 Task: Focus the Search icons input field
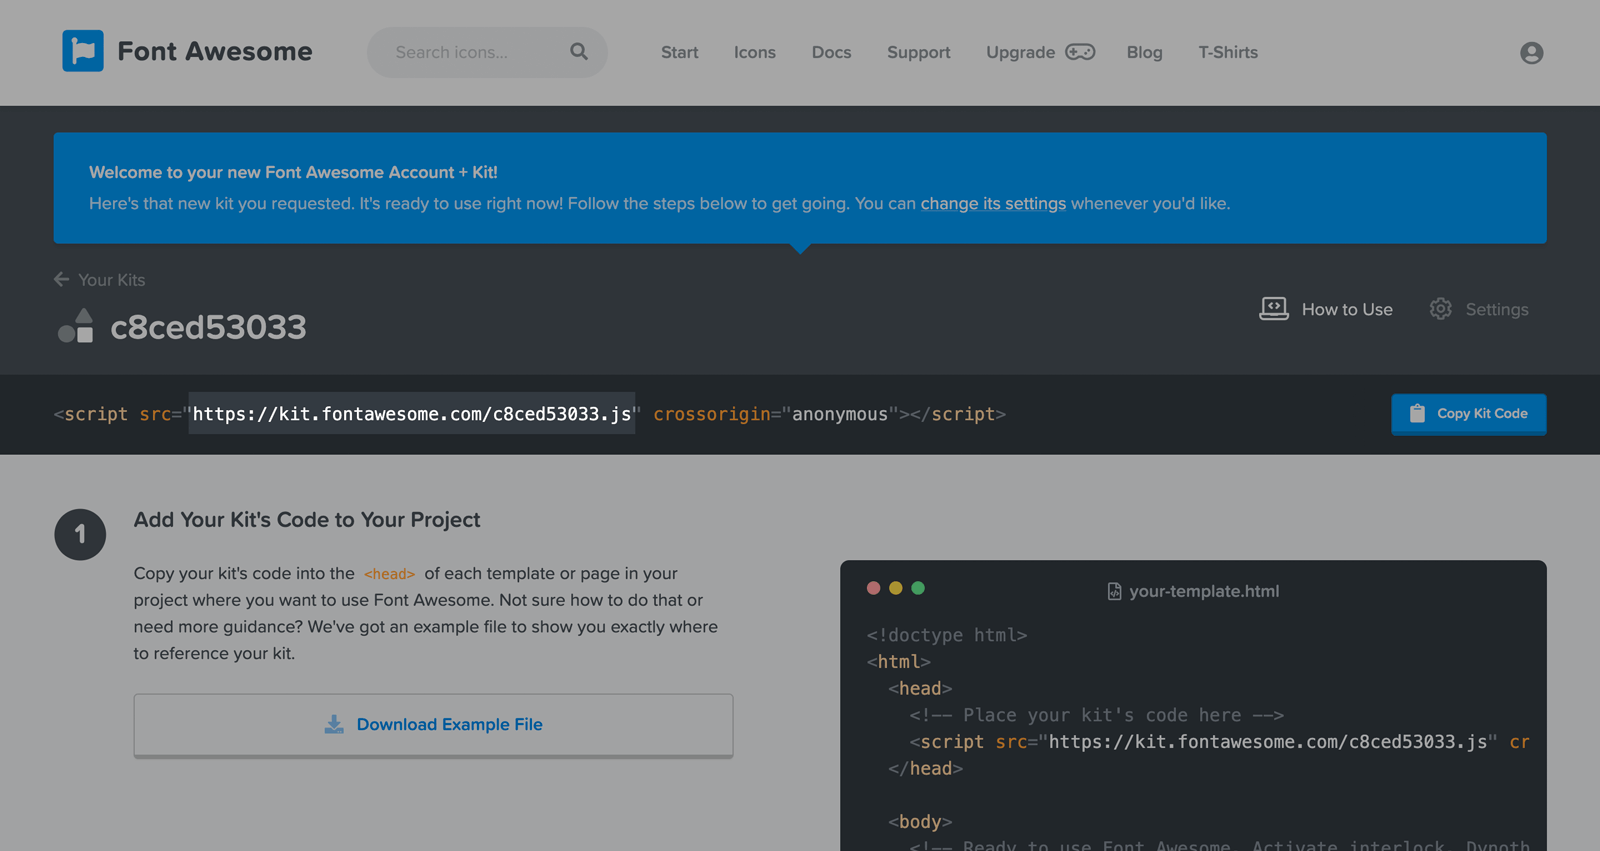(x=487, y=52)
